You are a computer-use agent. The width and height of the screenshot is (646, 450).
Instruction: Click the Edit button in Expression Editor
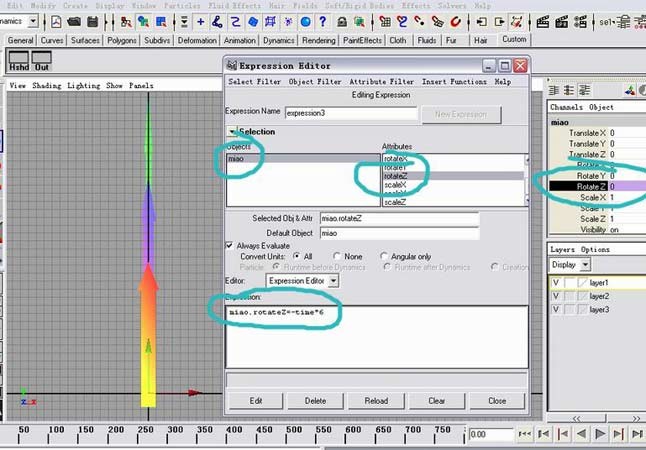tap(256, 401)
